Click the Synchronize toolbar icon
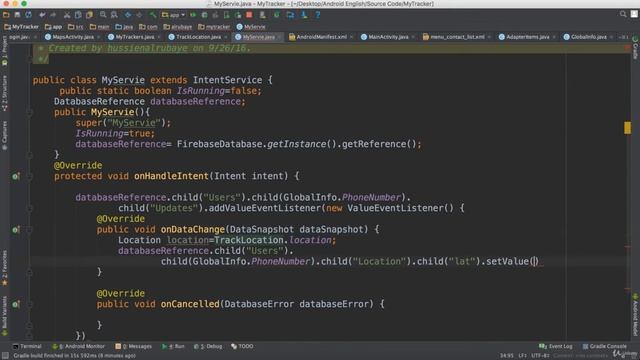This screenshot has width=640, height=360. 28,15
